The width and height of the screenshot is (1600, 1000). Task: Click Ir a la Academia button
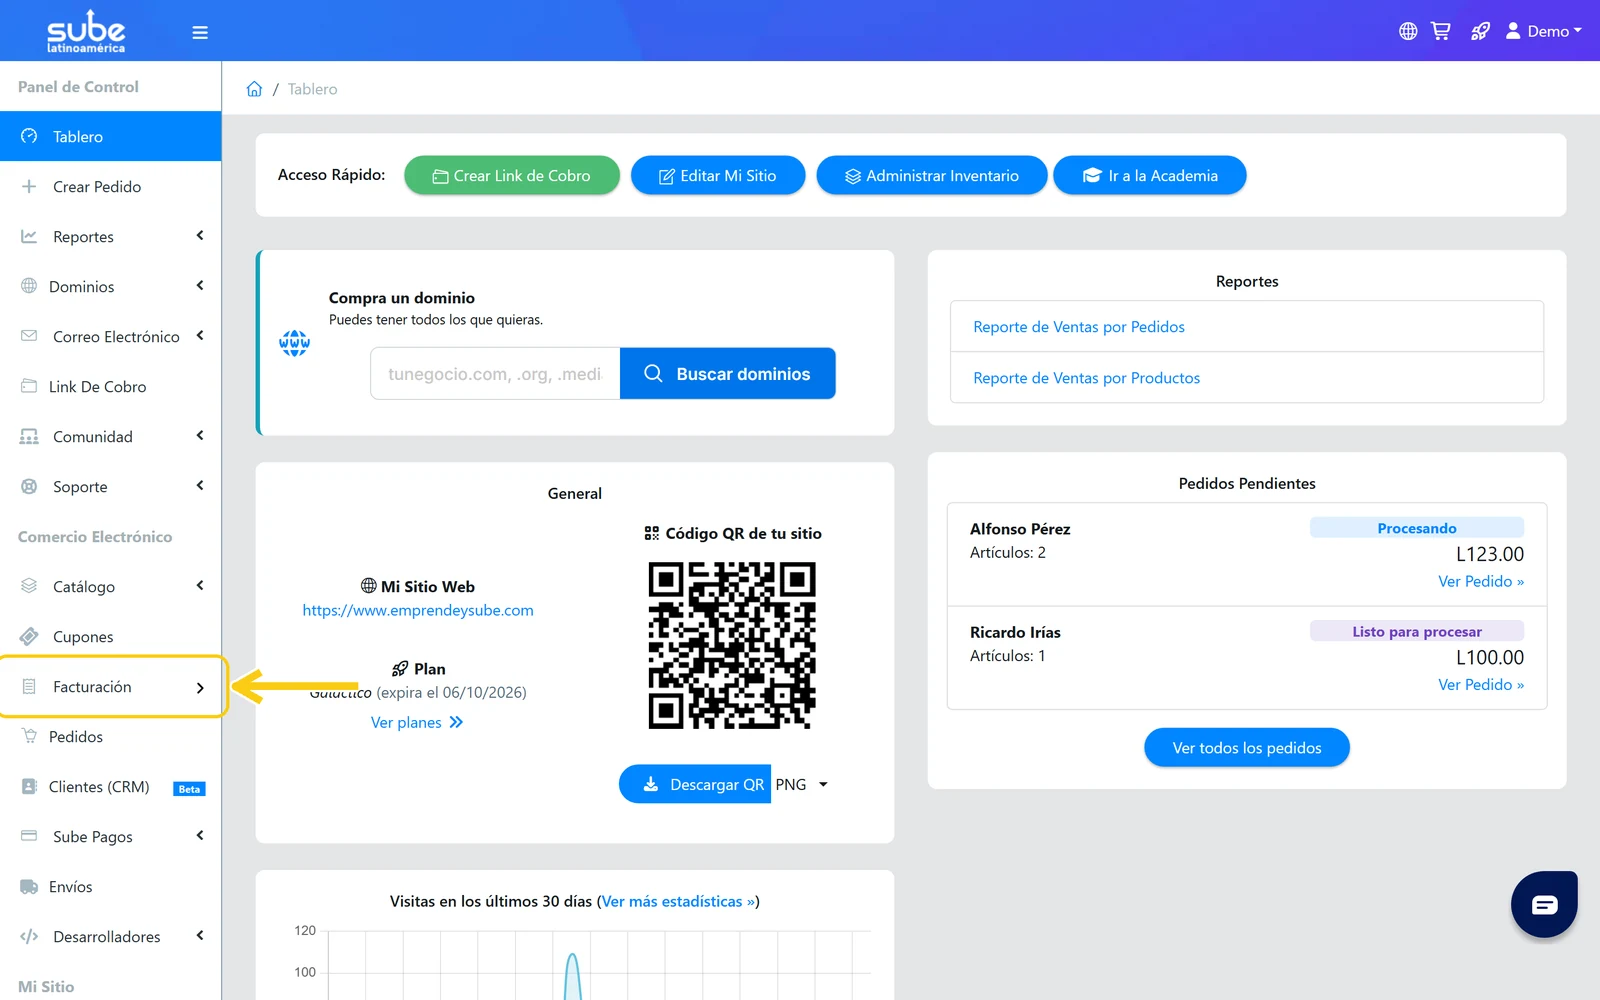point(1150,175)
